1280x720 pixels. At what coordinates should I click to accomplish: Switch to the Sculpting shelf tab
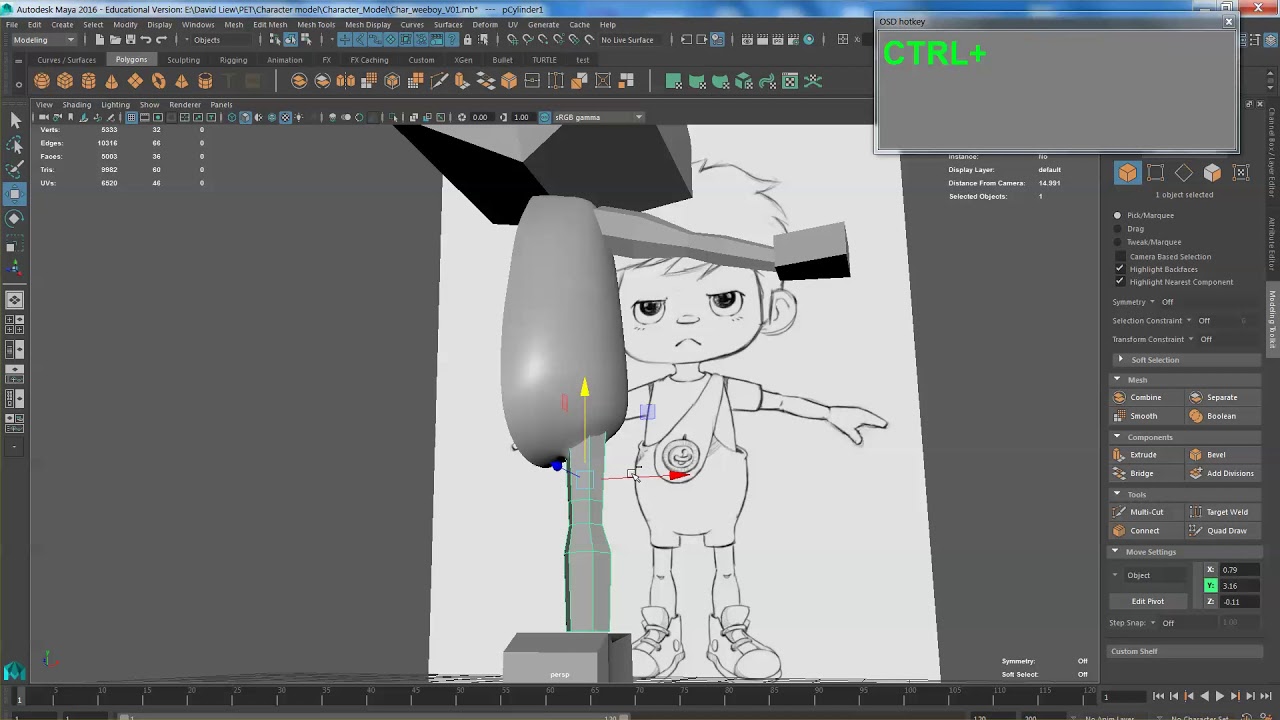183,60
